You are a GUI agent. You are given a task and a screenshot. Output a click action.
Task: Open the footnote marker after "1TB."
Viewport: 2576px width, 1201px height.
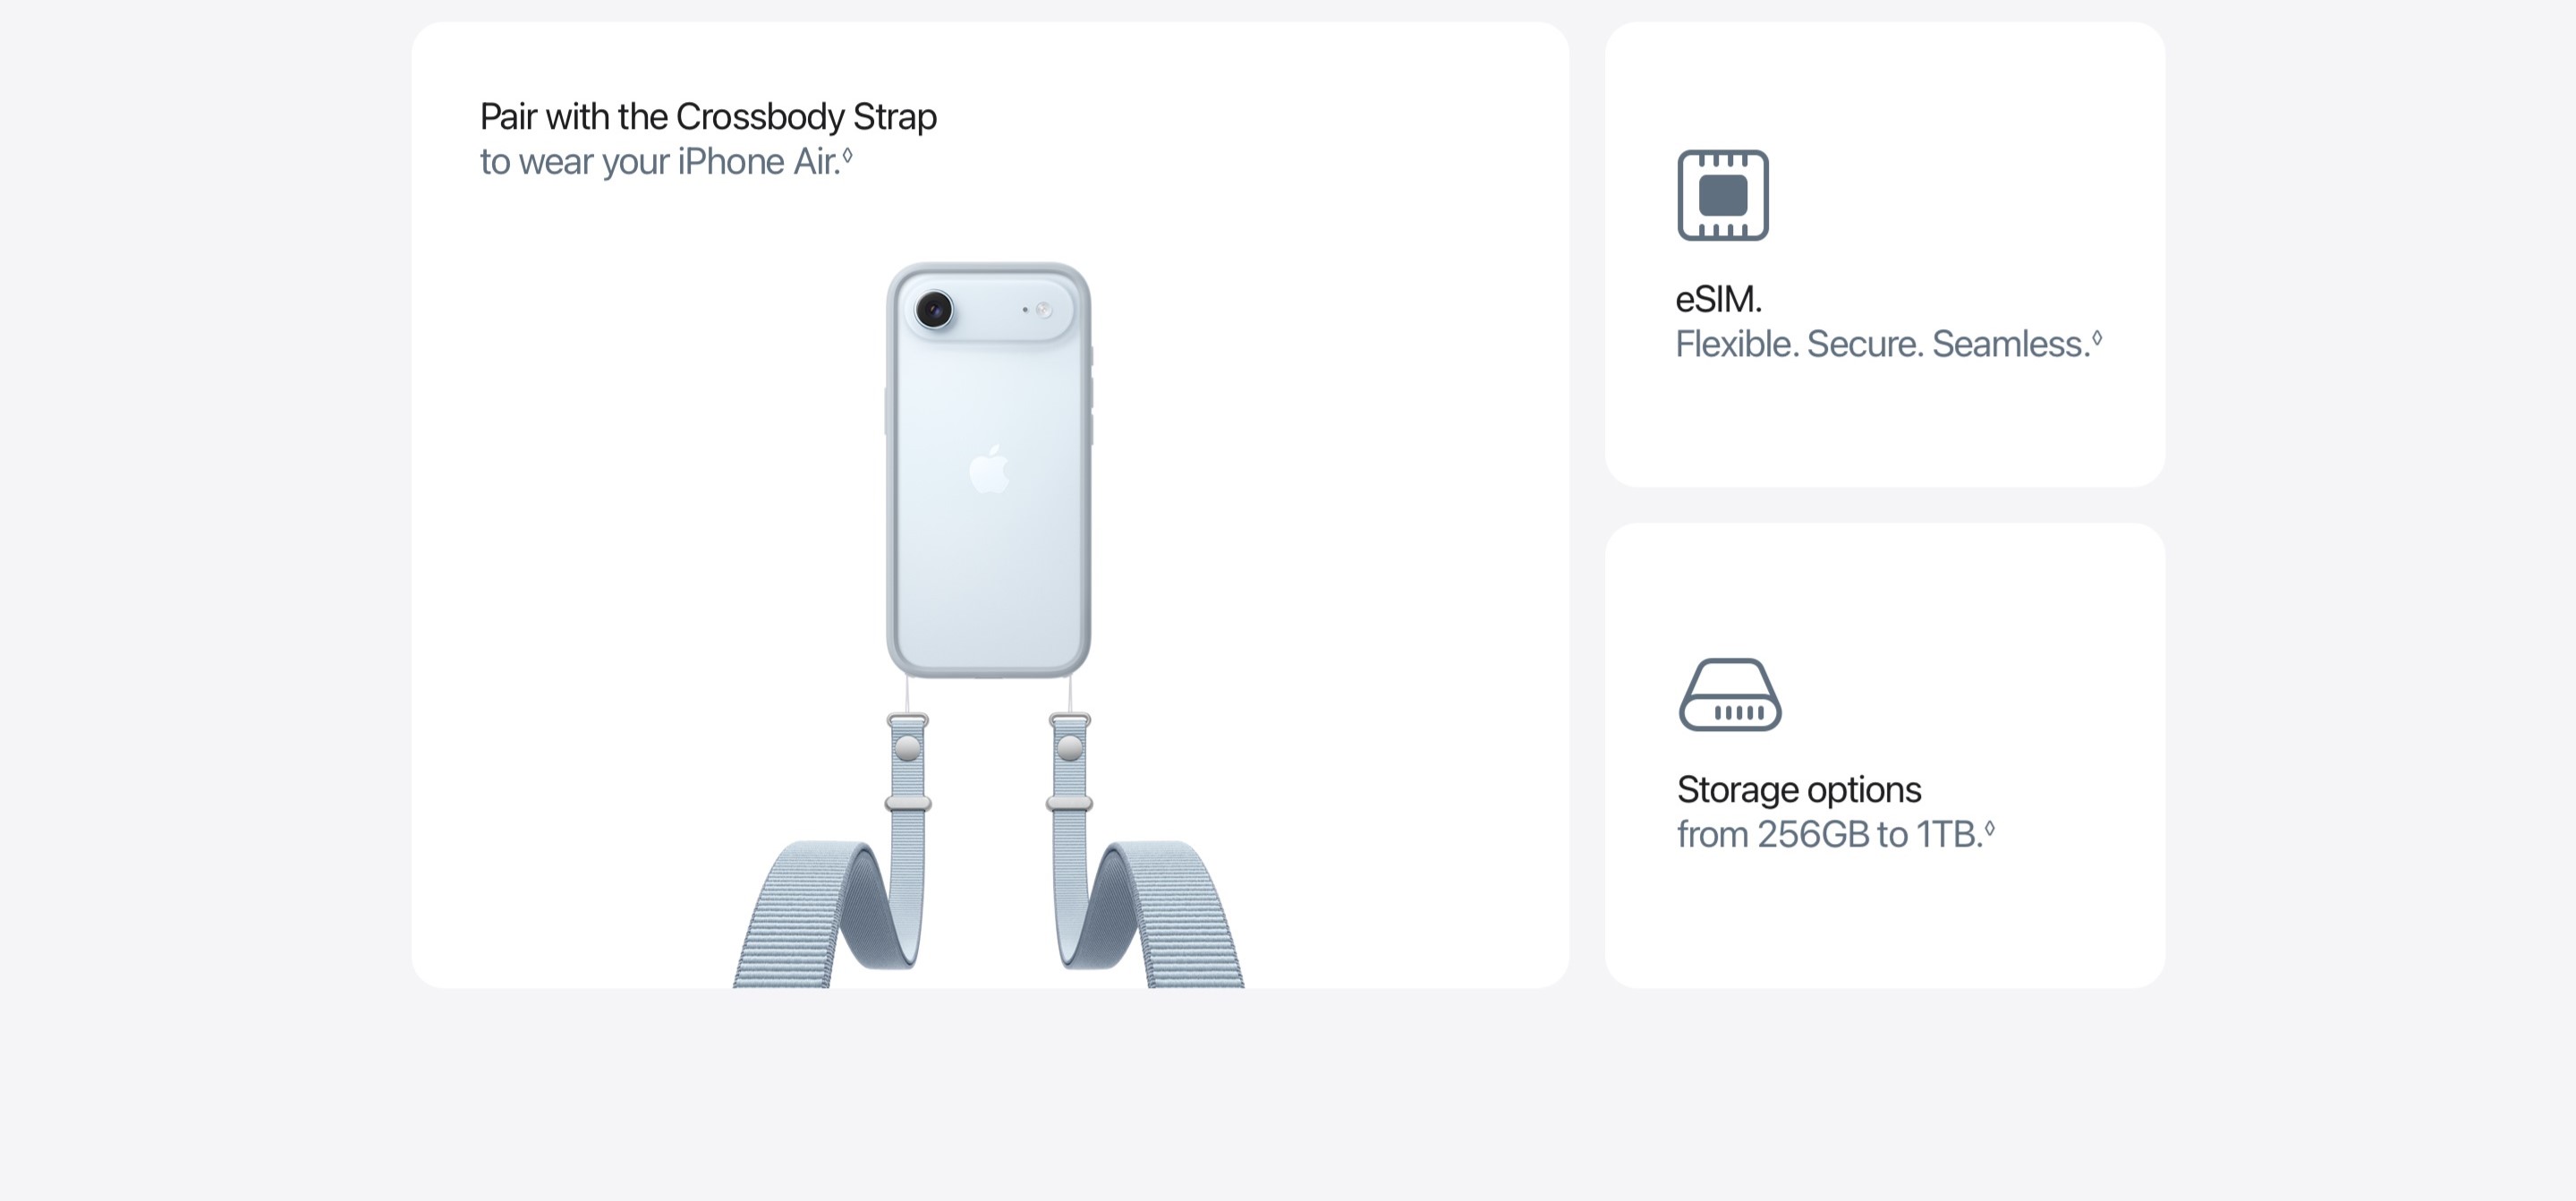tap(1989, 828)
